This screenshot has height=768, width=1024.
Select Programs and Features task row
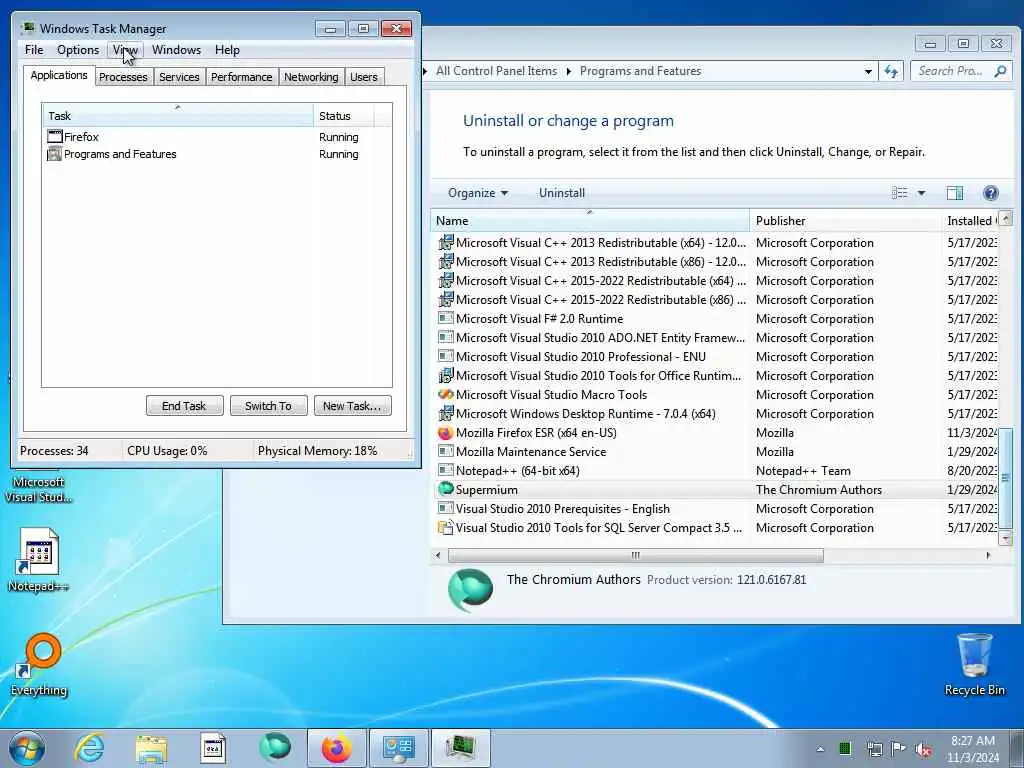click(x=217, y=154)
